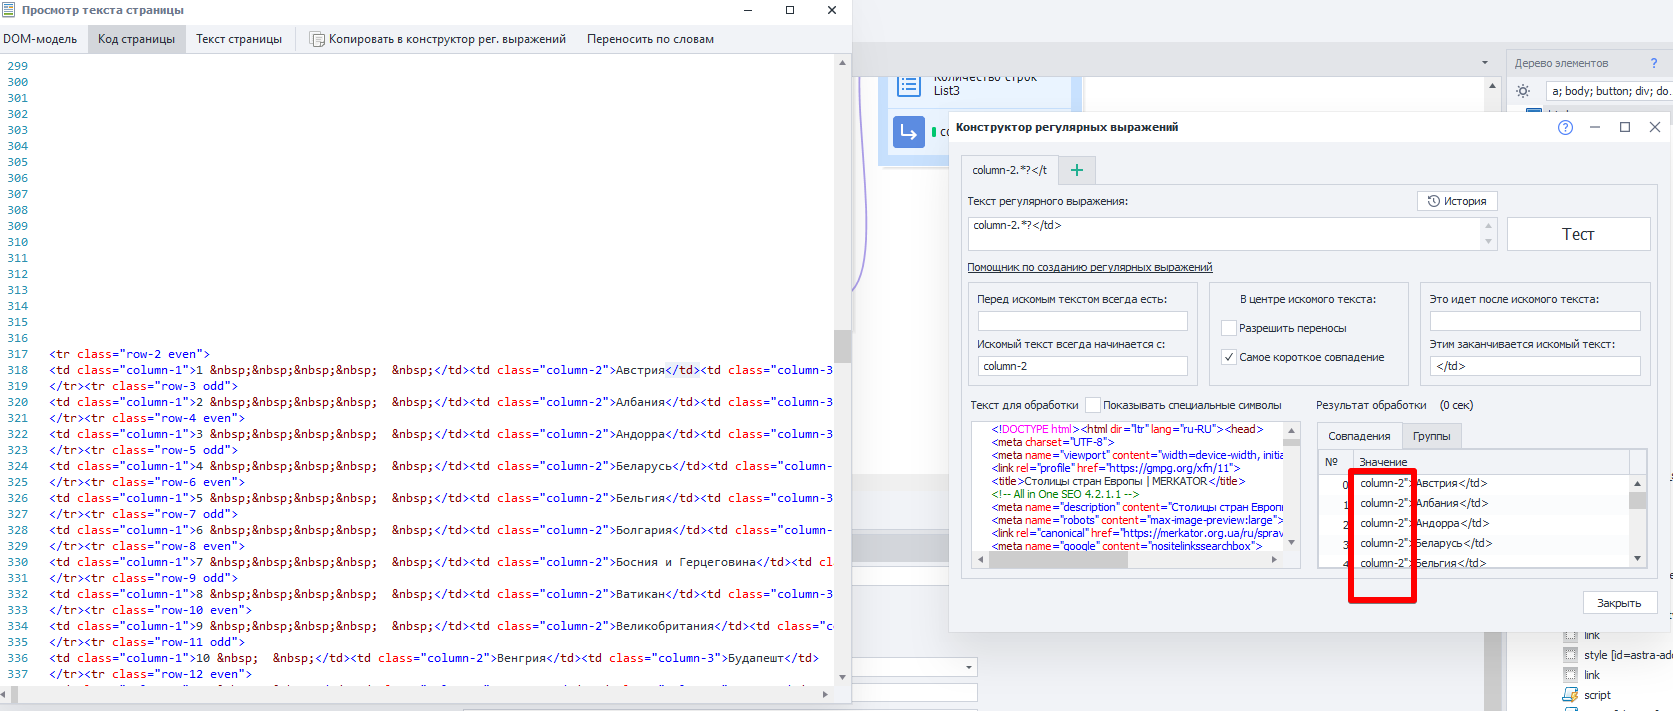
Task: Click the regex field scroll-up stepper arrow
Action: pos(1488,225)
